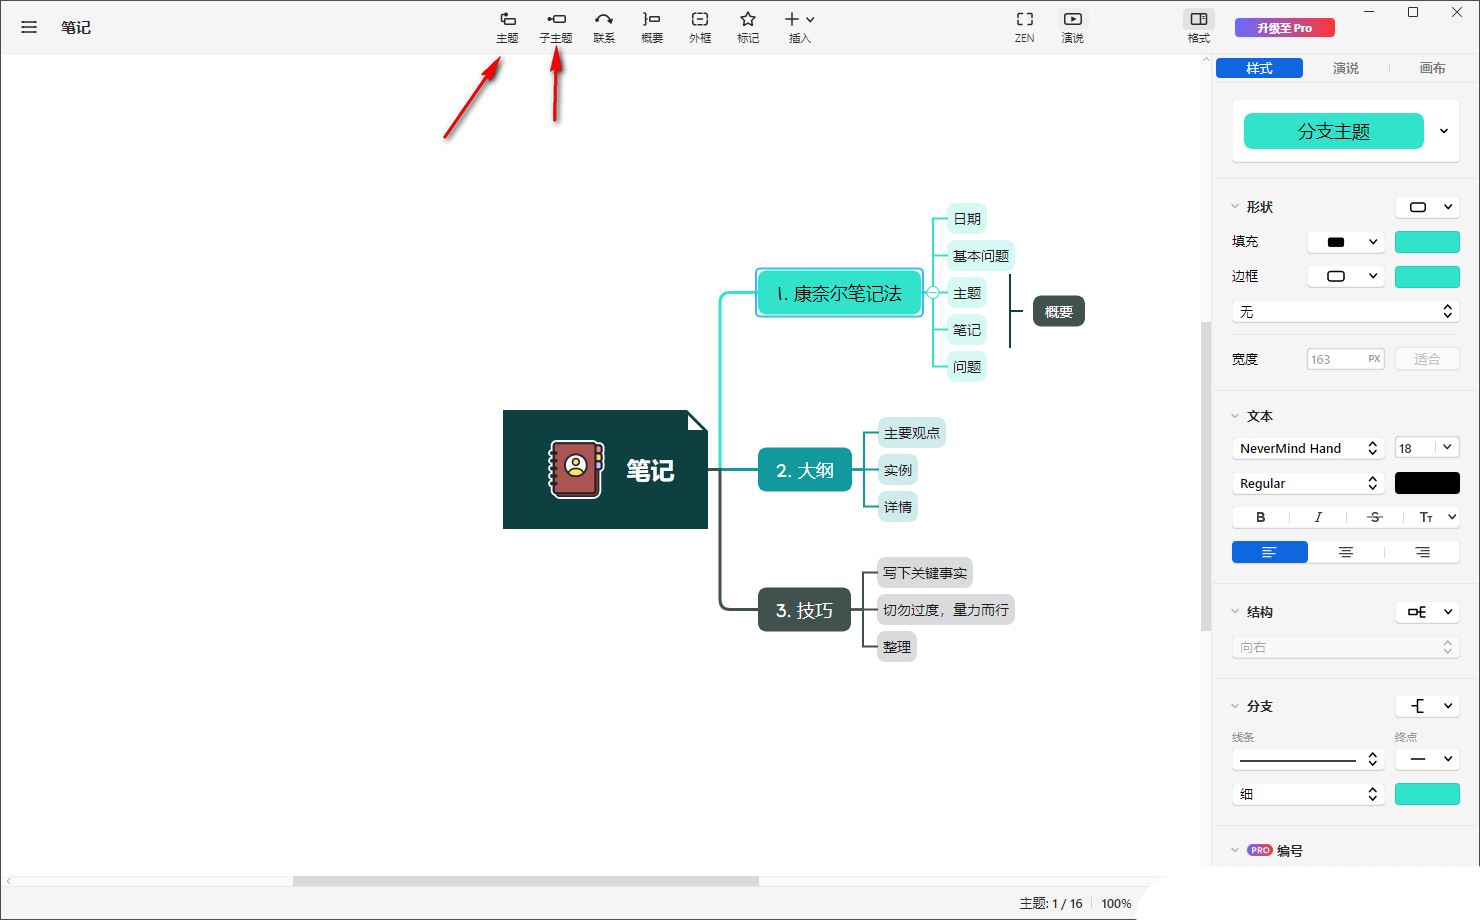Open the 标记 marker tool

748,27
